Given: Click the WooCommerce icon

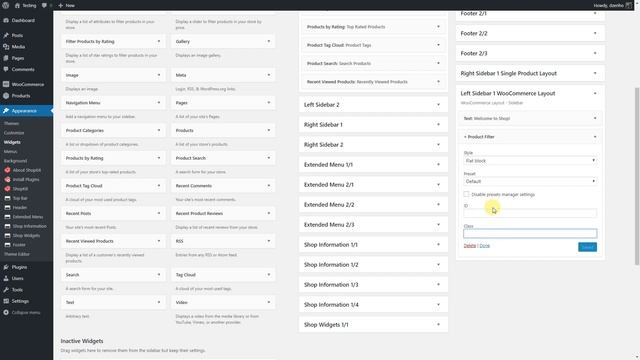Looking at the screenshot, I should point(6,84).
